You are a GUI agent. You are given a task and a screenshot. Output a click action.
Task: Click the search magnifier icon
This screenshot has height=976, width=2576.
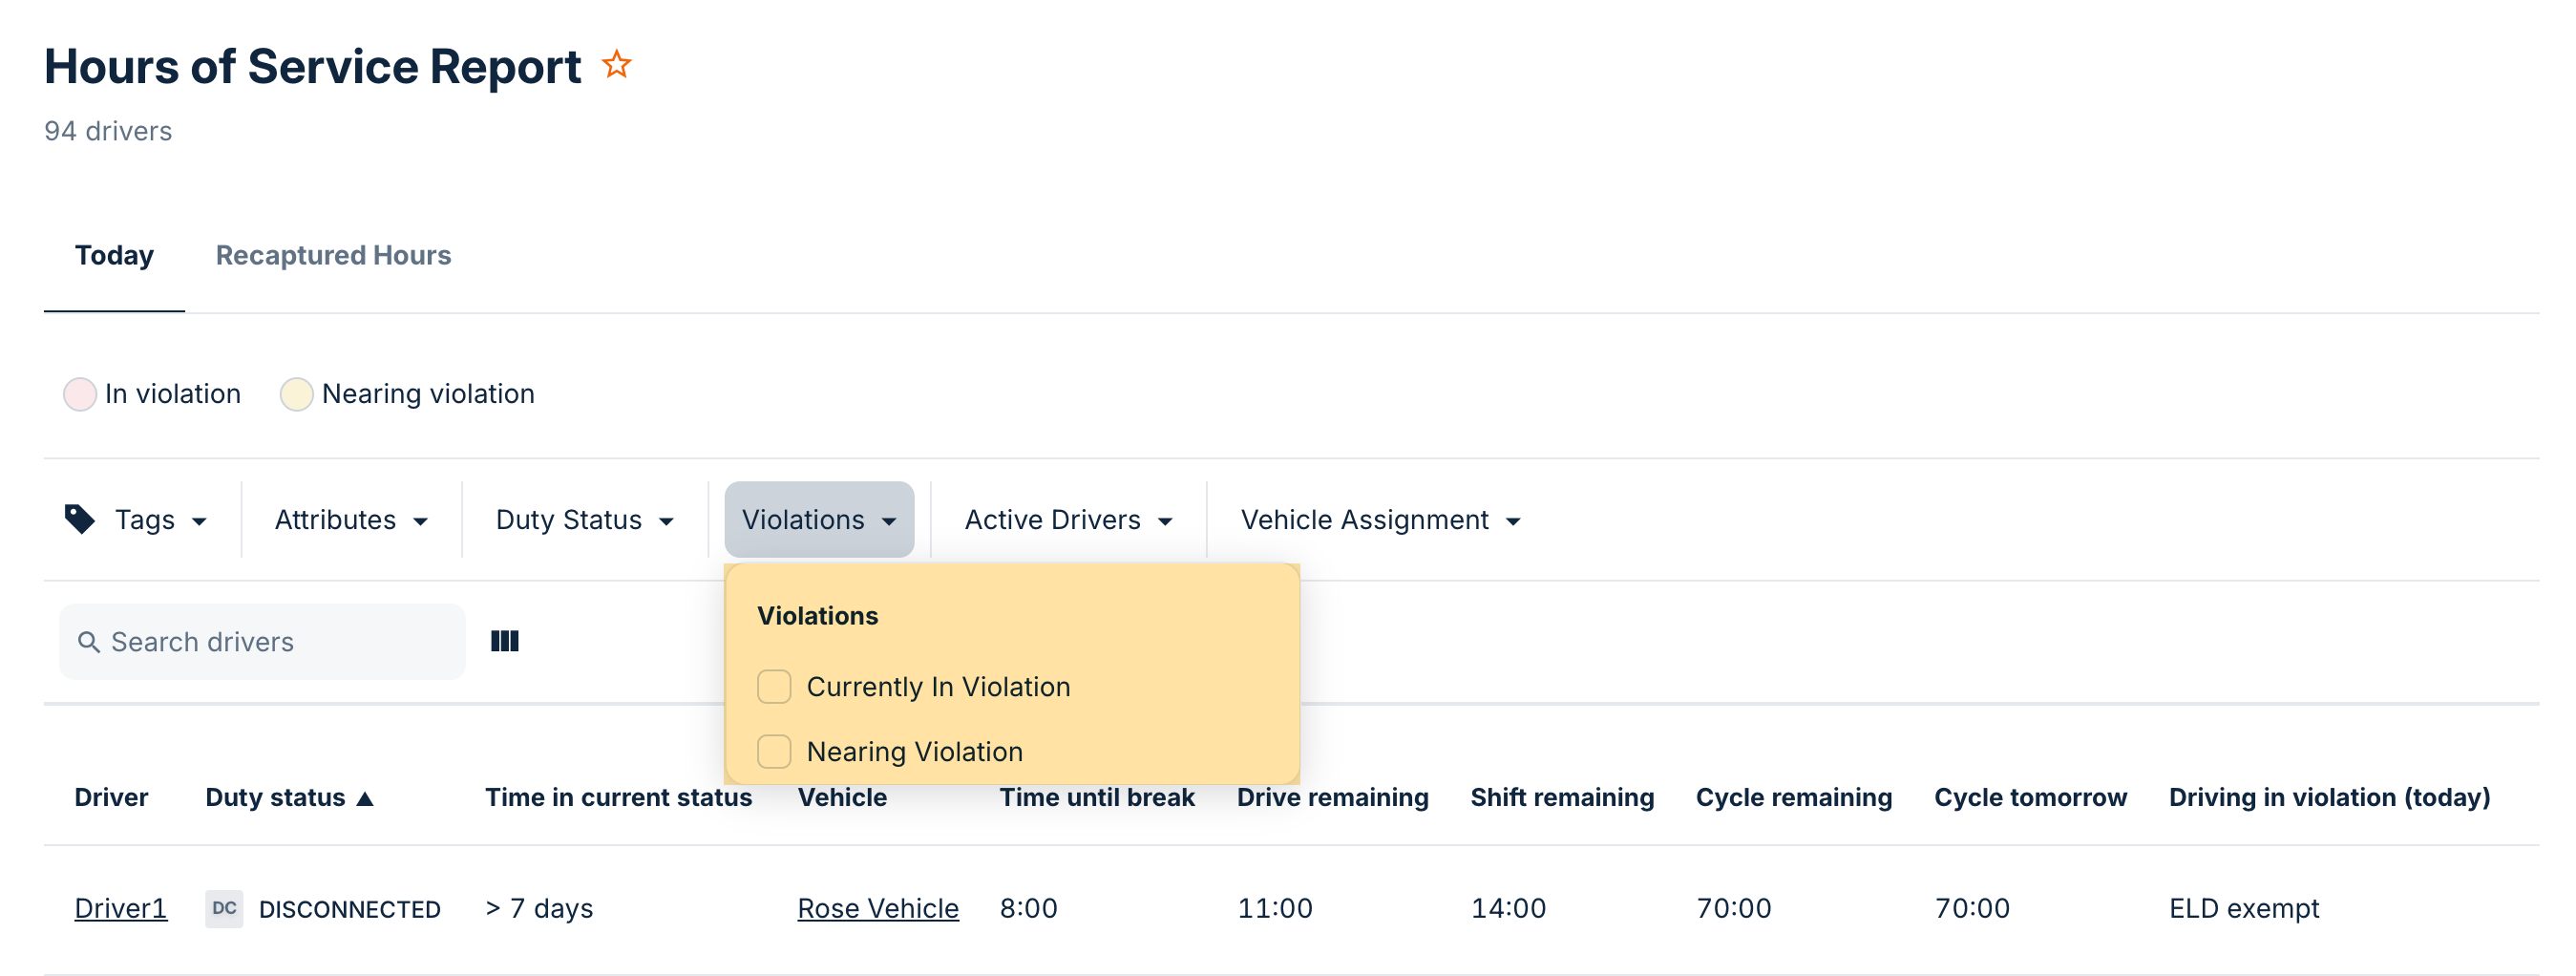tap(89, 642)
